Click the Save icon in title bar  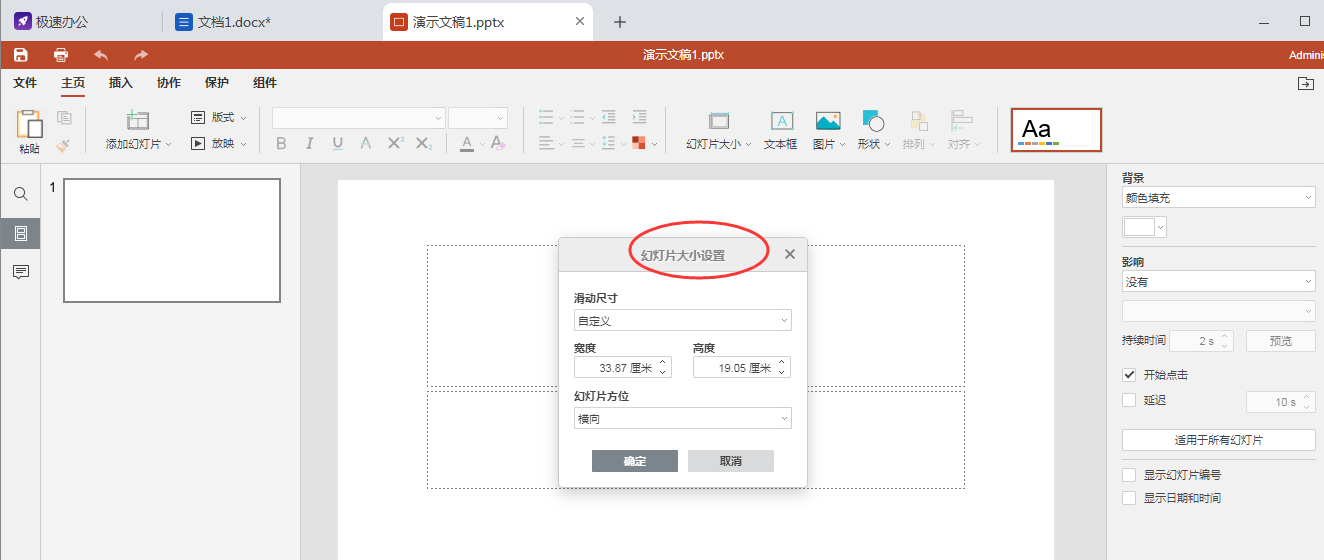pyautogui.click(x=20, y=55)
